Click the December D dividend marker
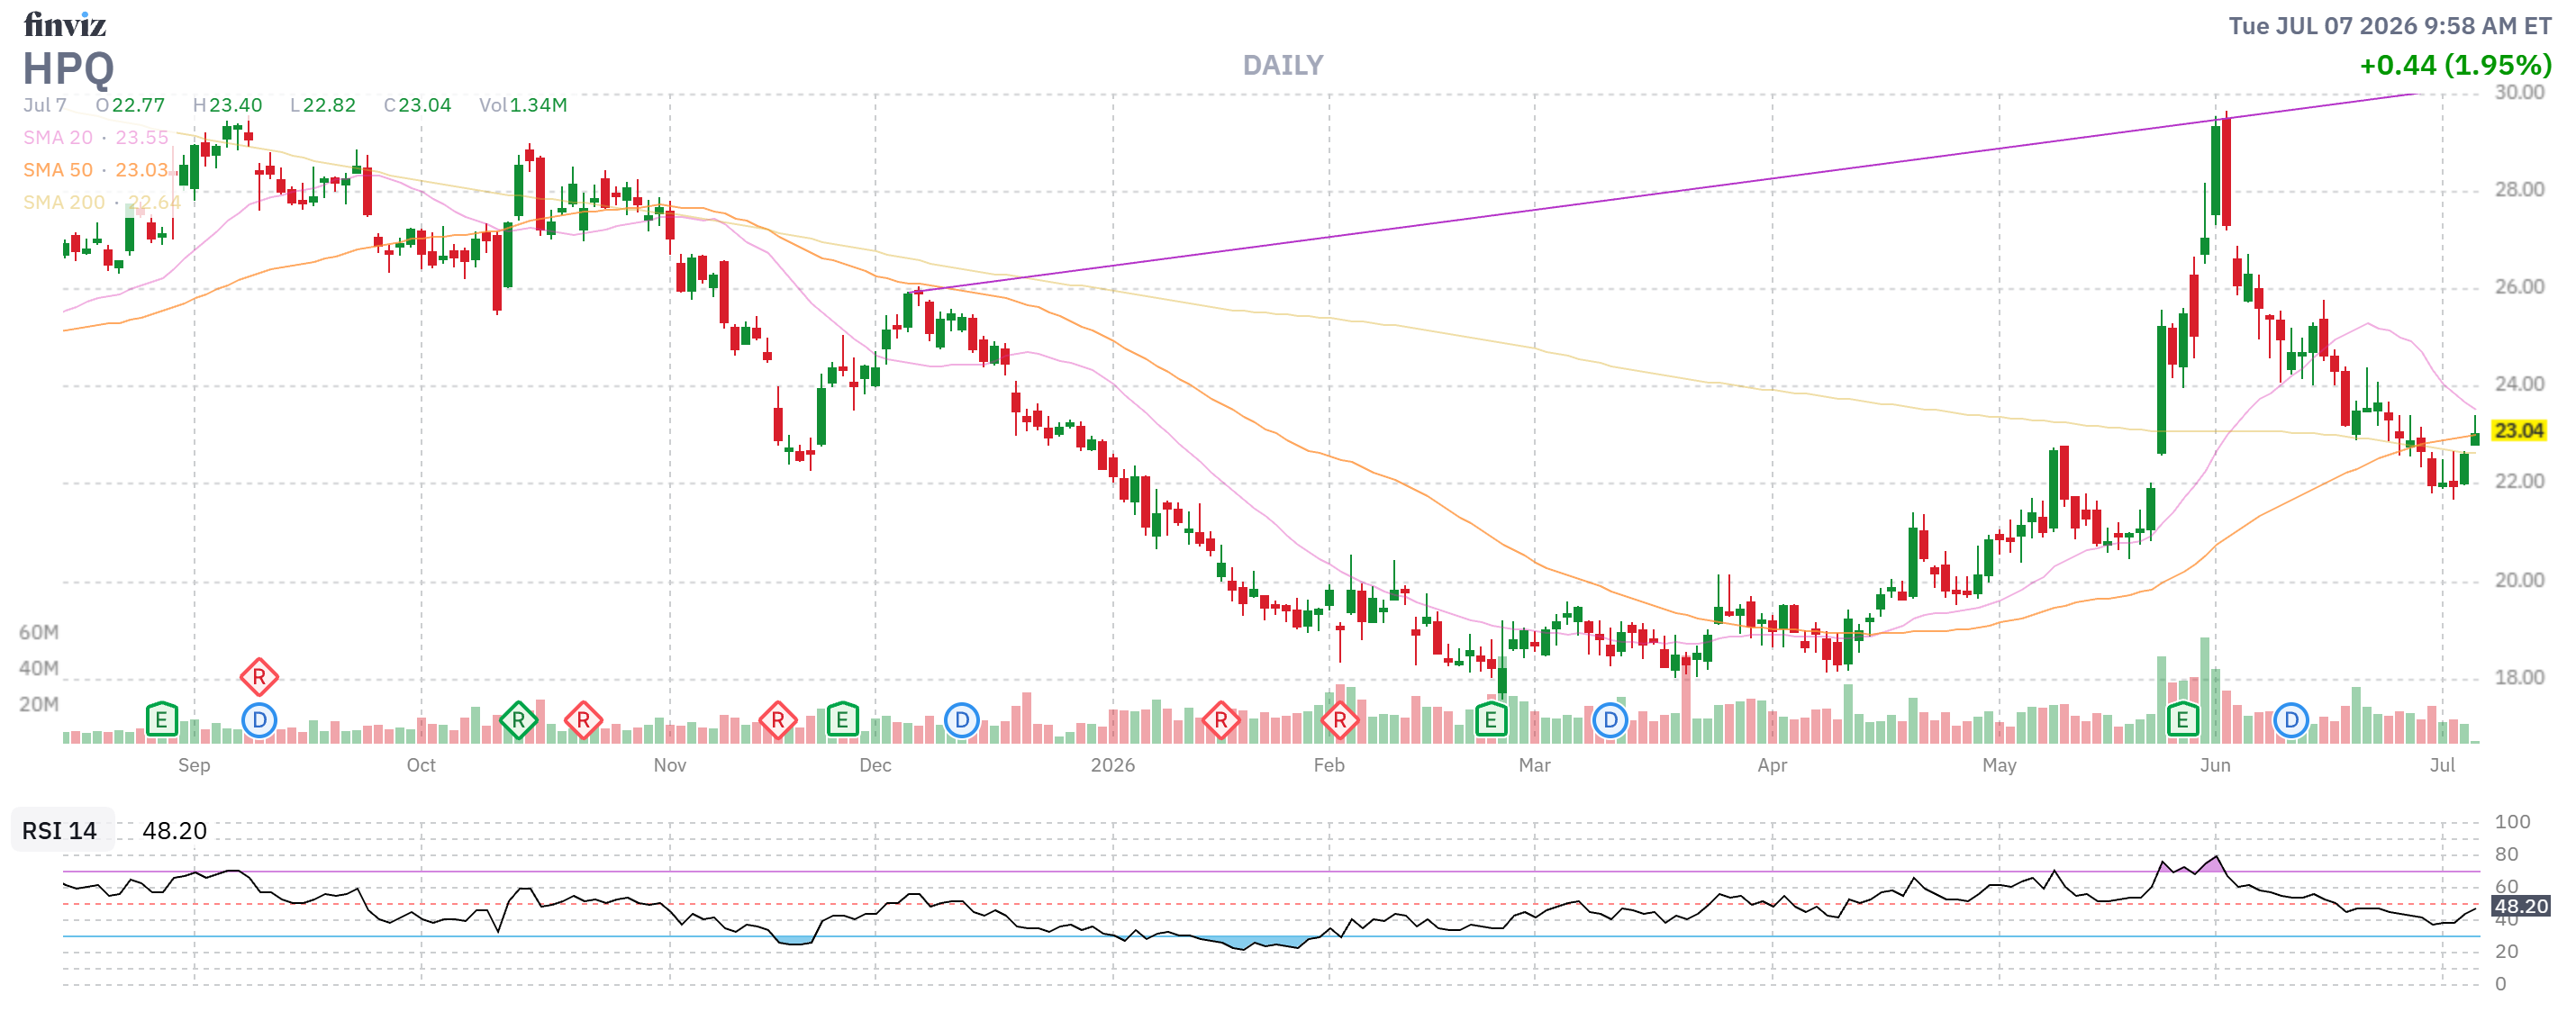 [x=961, y=719]
